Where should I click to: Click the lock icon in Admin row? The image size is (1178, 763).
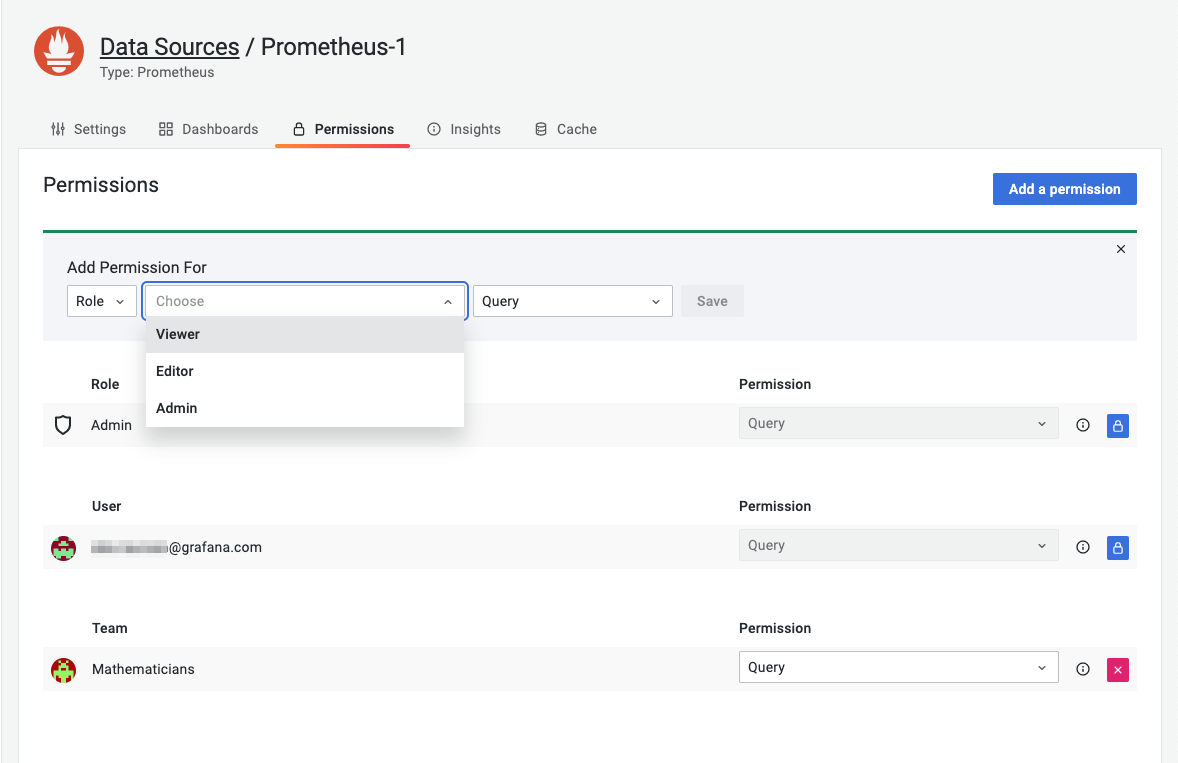pyautogui.click(x=1118, y=425)
